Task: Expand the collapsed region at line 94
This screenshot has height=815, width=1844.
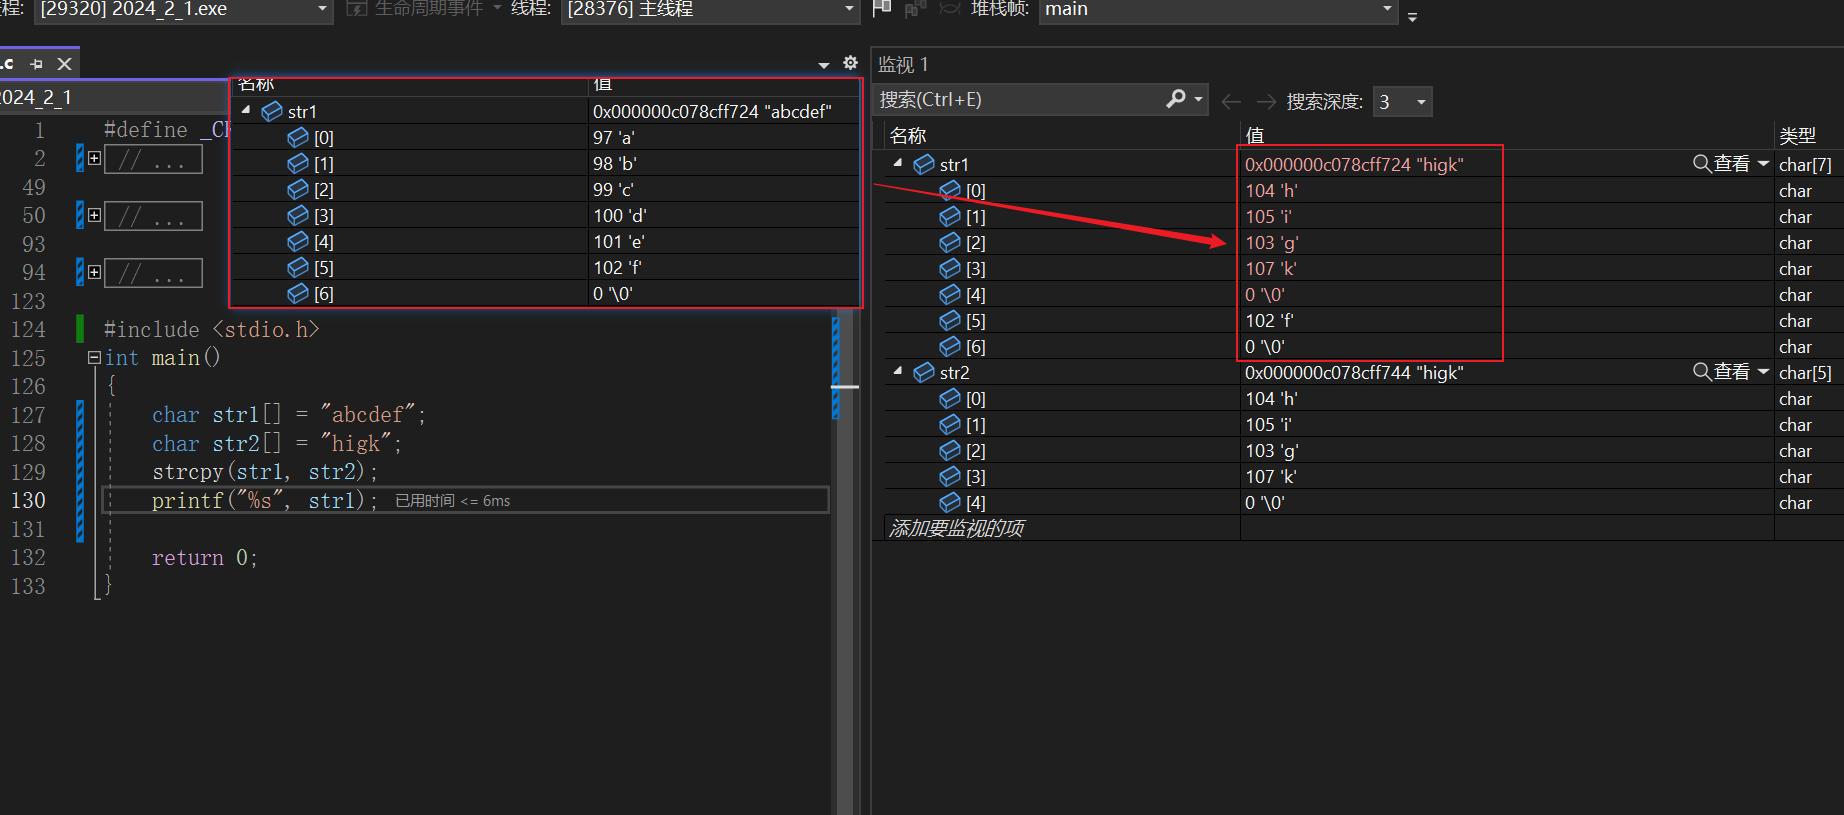Action: tap(94, 272)
